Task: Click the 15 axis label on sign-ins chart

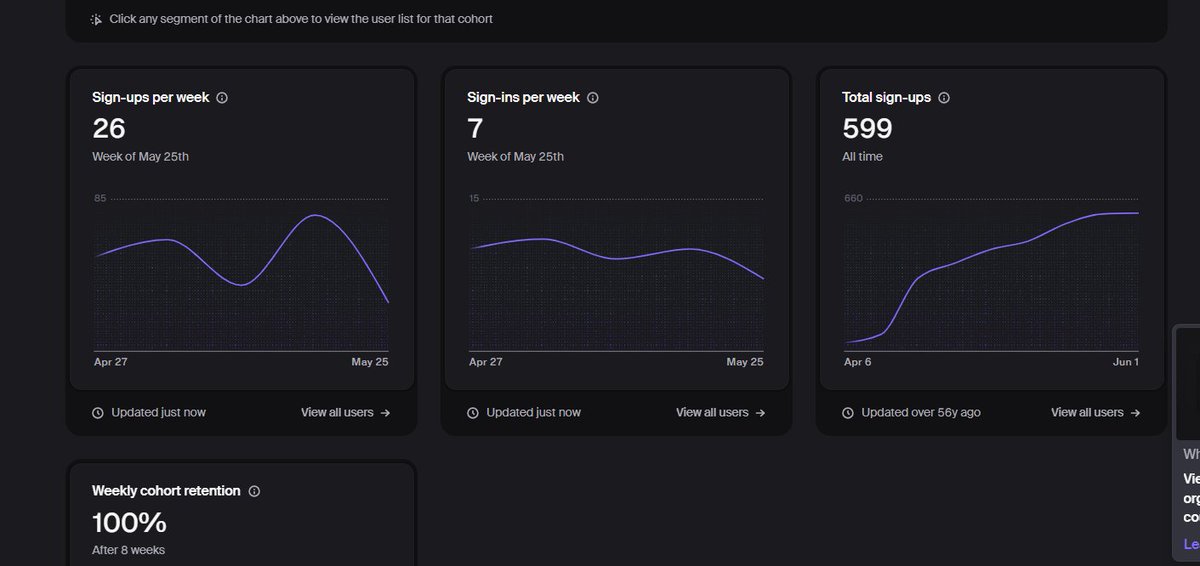Action: coord(474,198)
